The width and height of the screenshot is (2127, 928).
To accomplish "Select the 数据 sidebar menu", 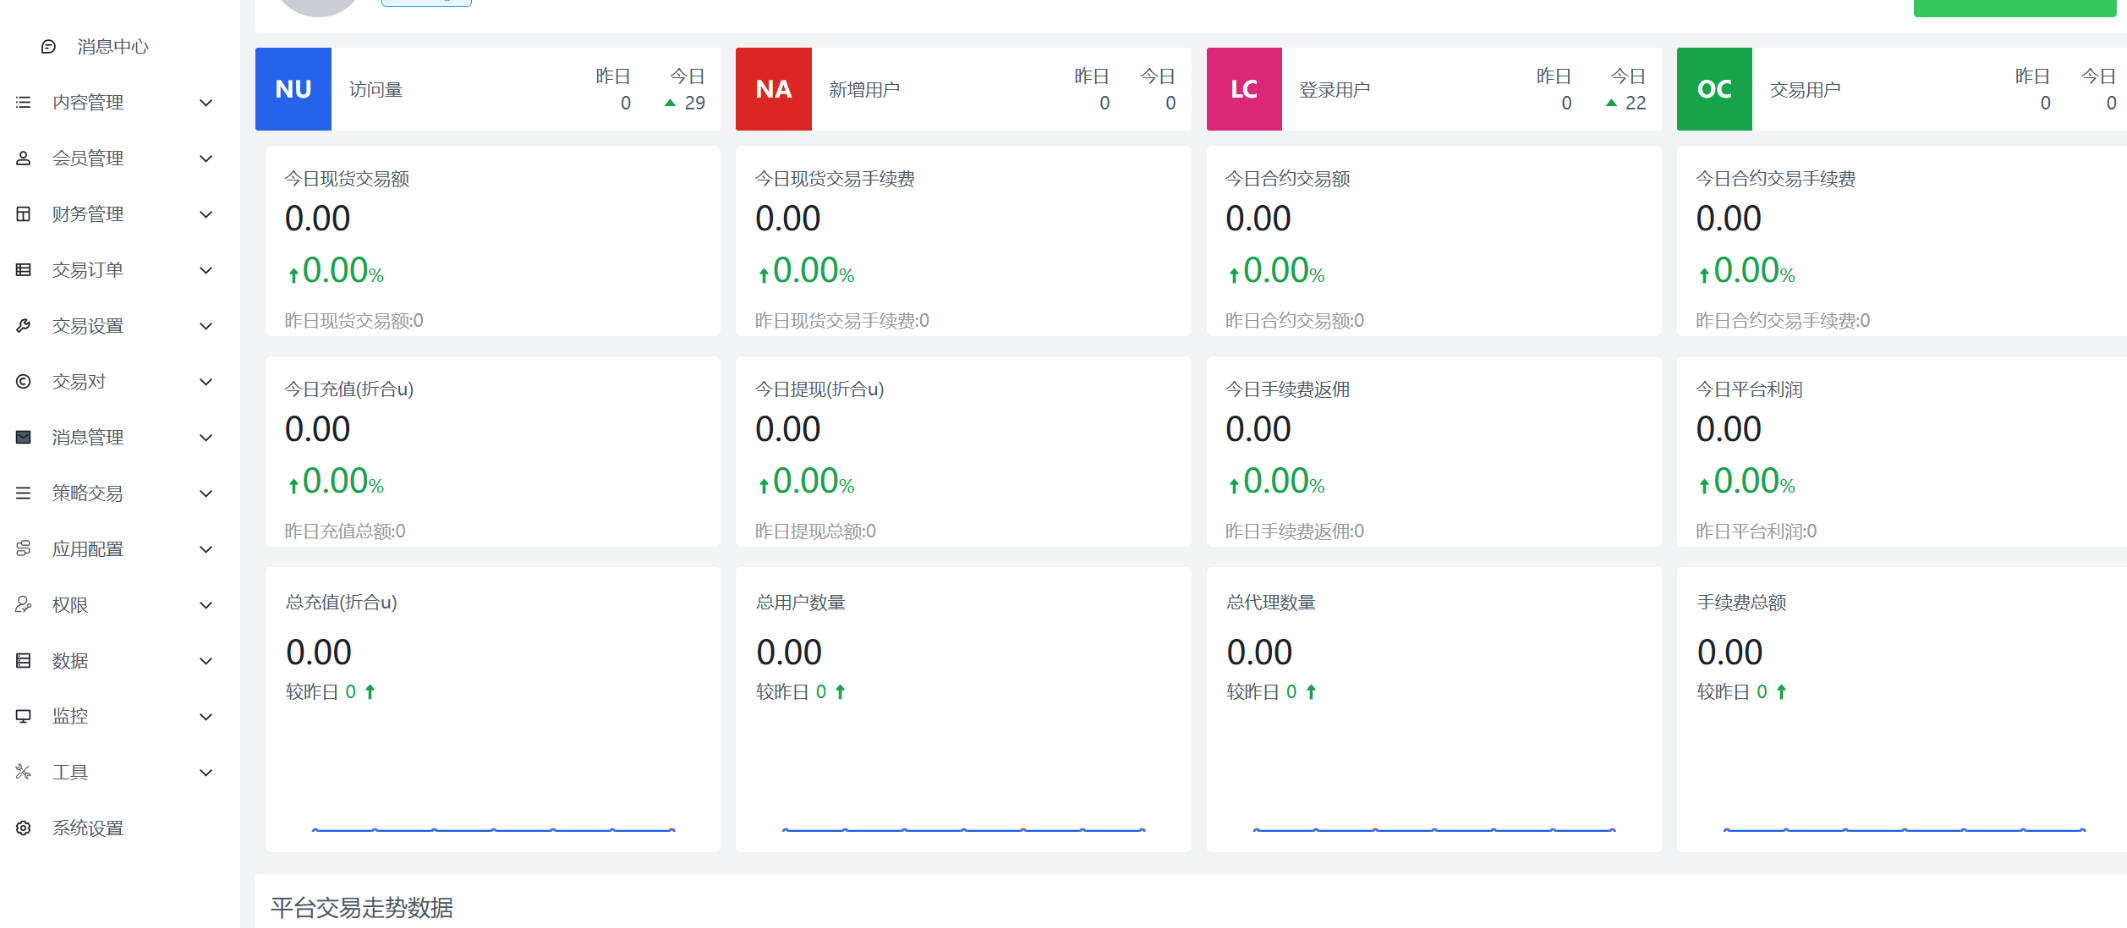I will pyautogui.click(x=70, y=661).
